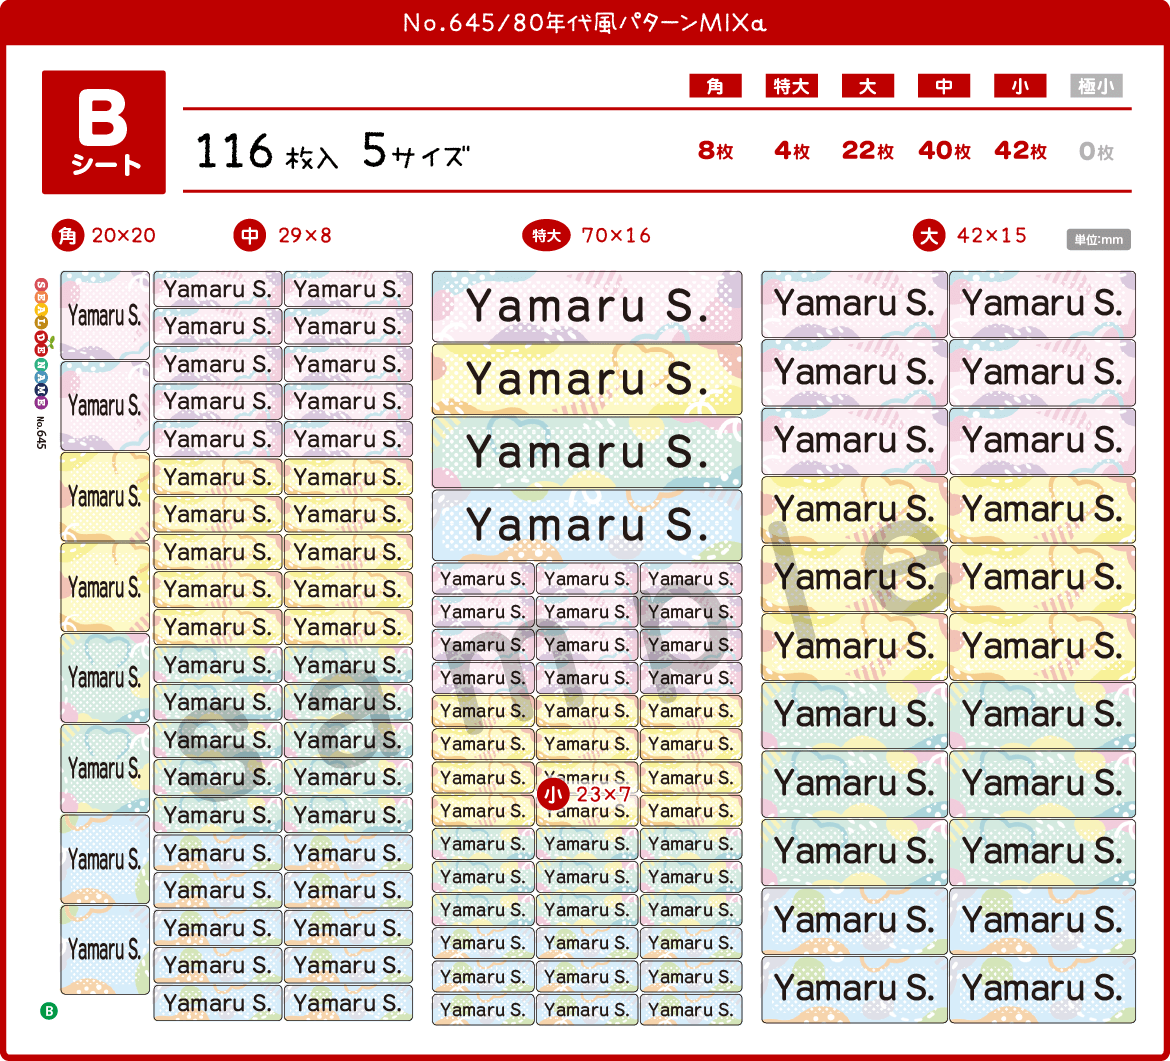Click the gray 0枚 count

1096,152
